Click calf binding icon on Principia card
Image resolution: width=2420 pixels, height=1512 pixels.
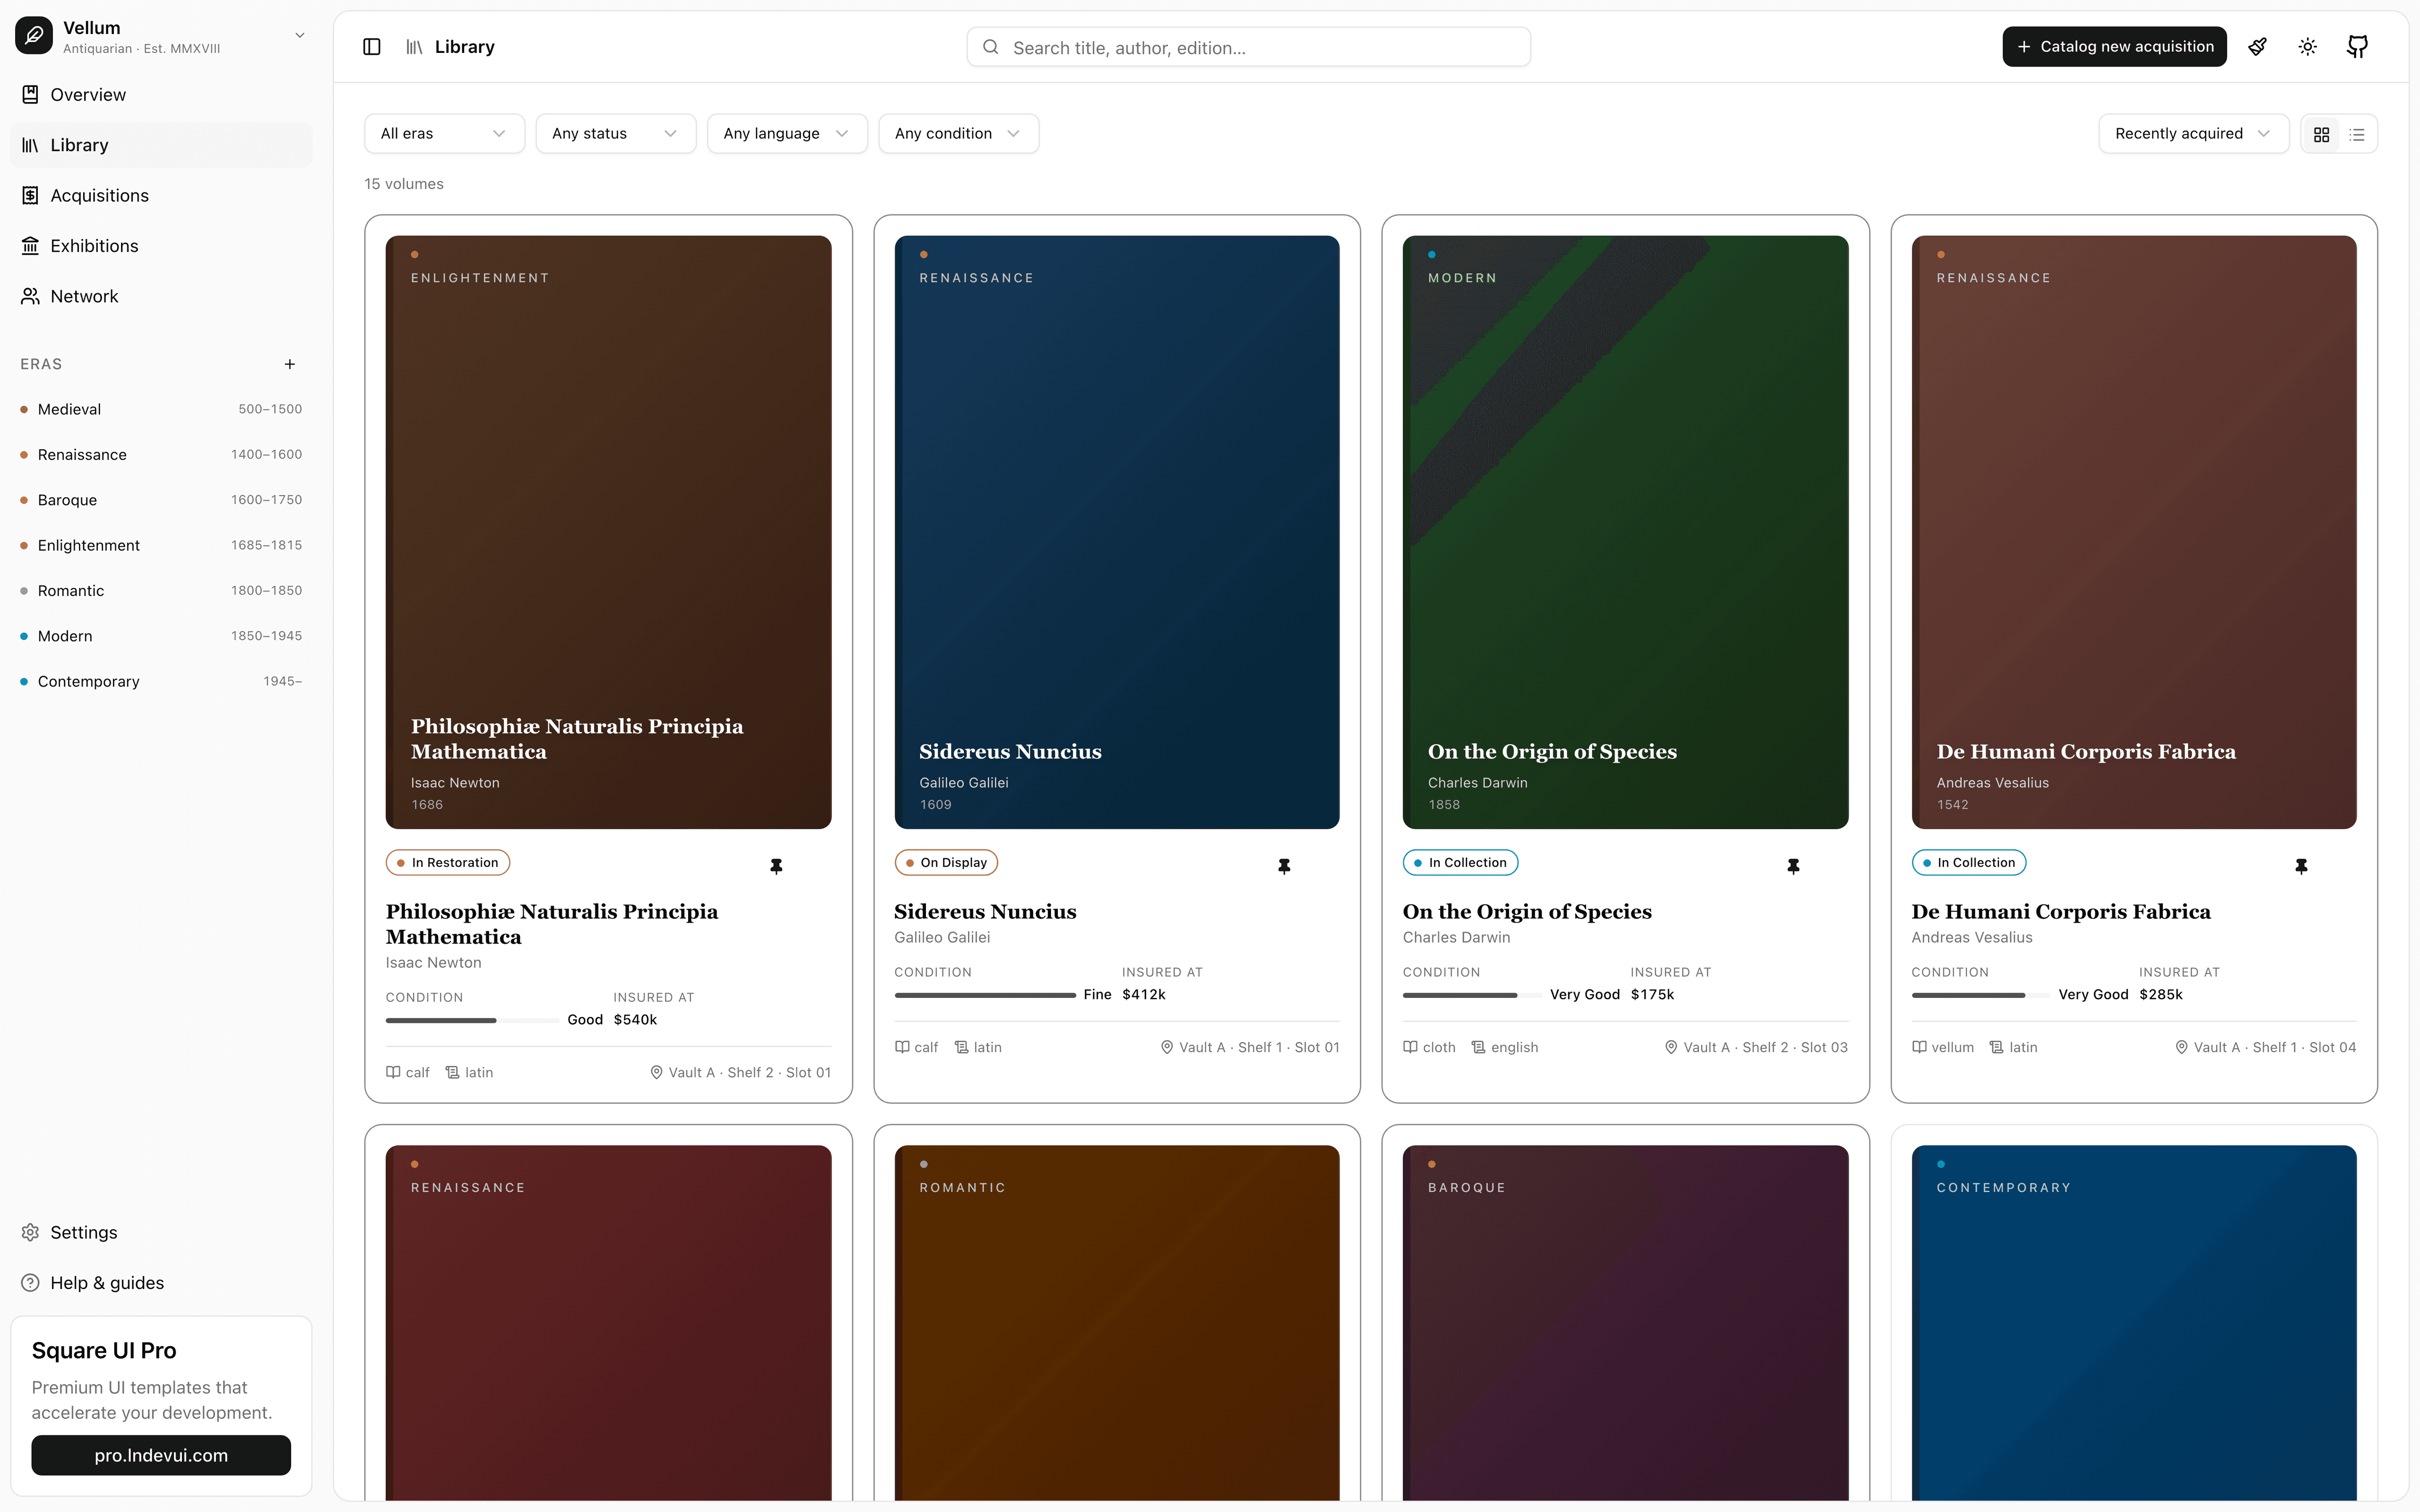(x=393, y=1072)
